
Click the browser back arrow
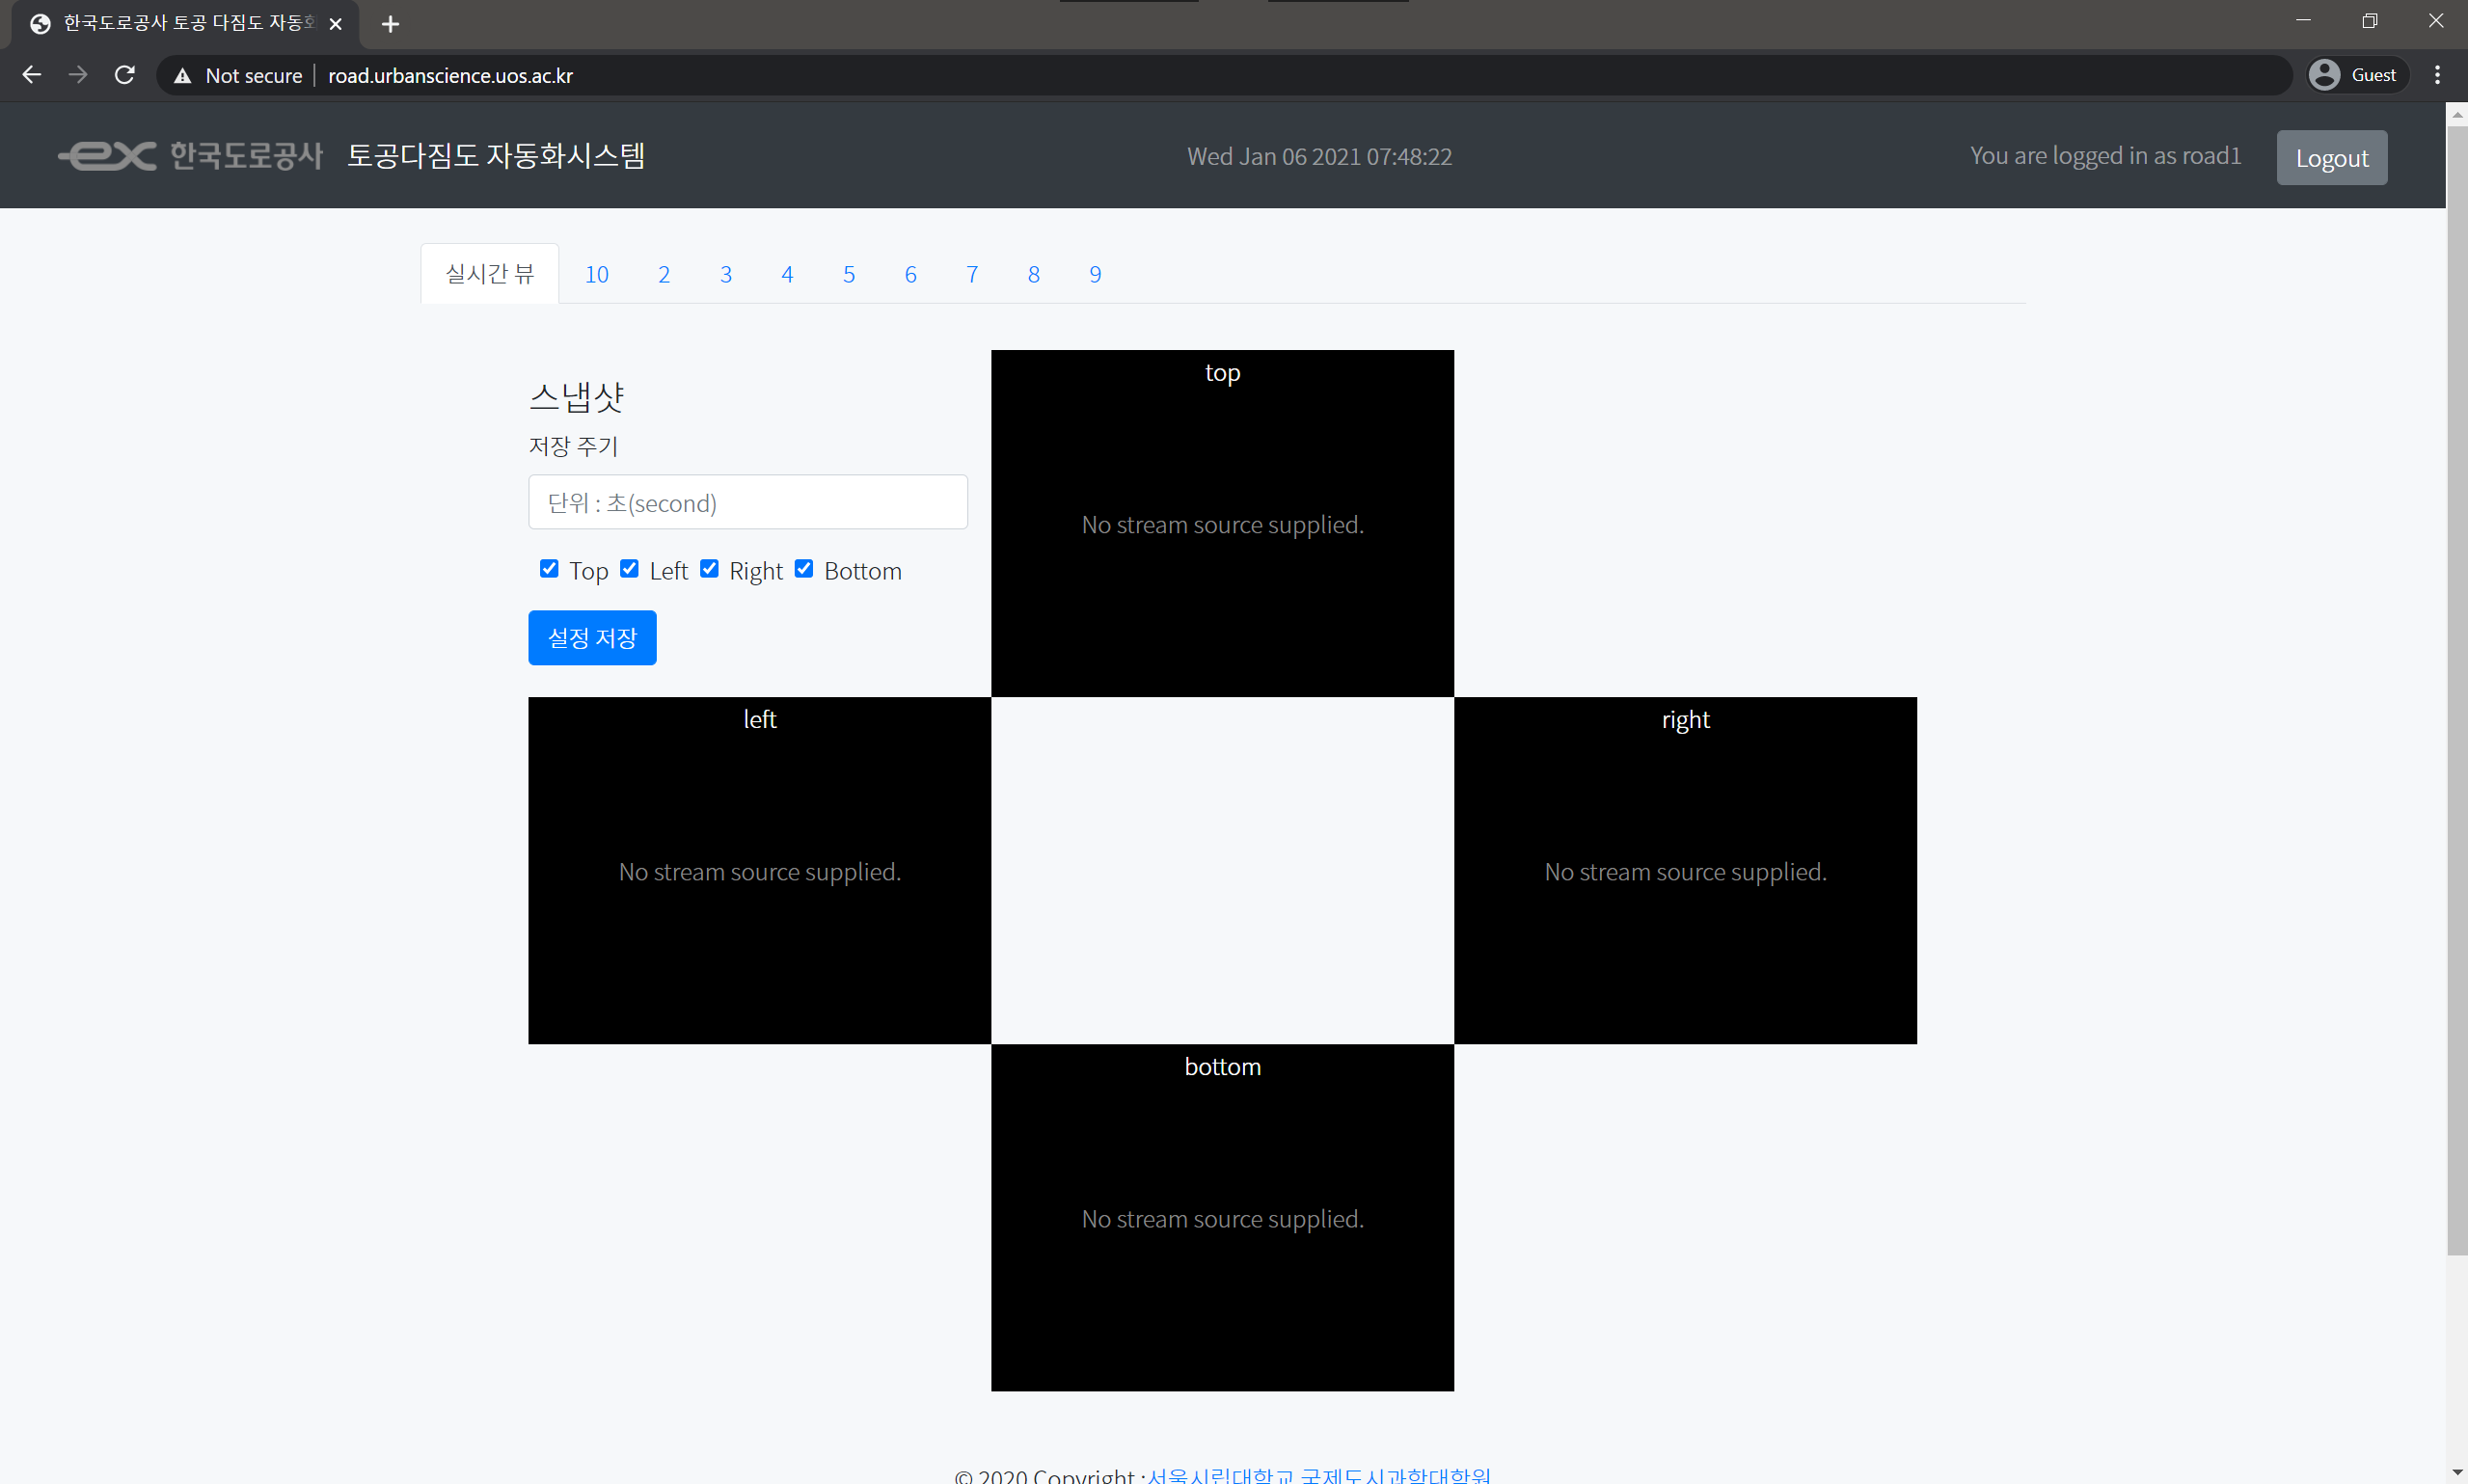(x=31, y=75)
